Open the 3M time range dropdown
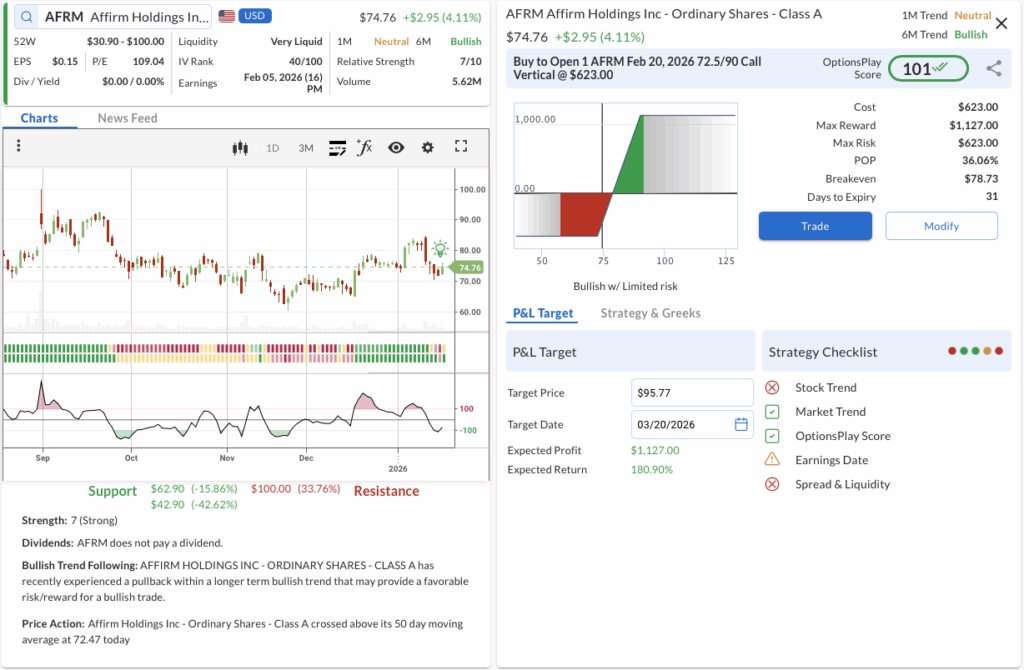This screenshot has width=1024, height=670. [305, 148]
